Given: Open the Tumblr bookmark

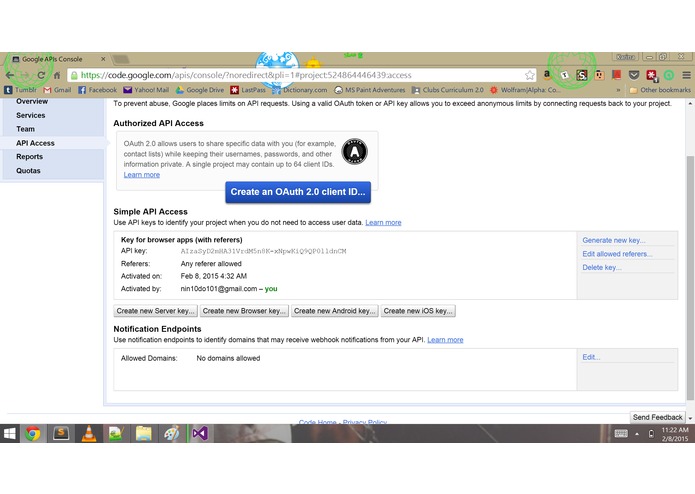Looking at the screenshot, I should (21, 90).
